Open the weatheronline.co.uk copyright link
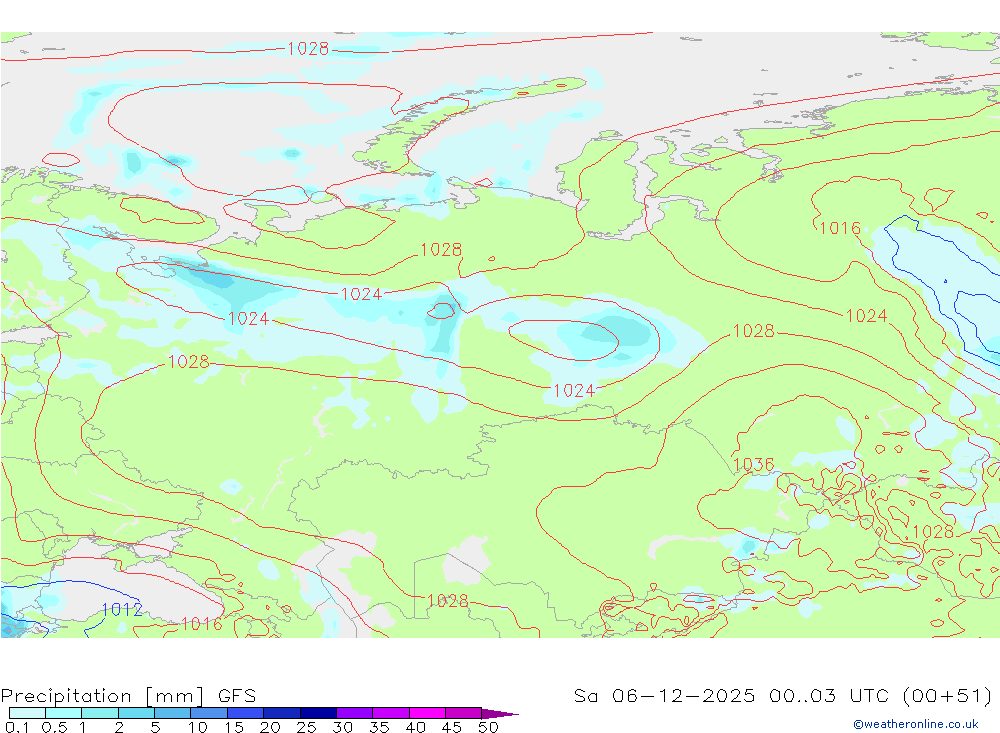 [916, 724]
